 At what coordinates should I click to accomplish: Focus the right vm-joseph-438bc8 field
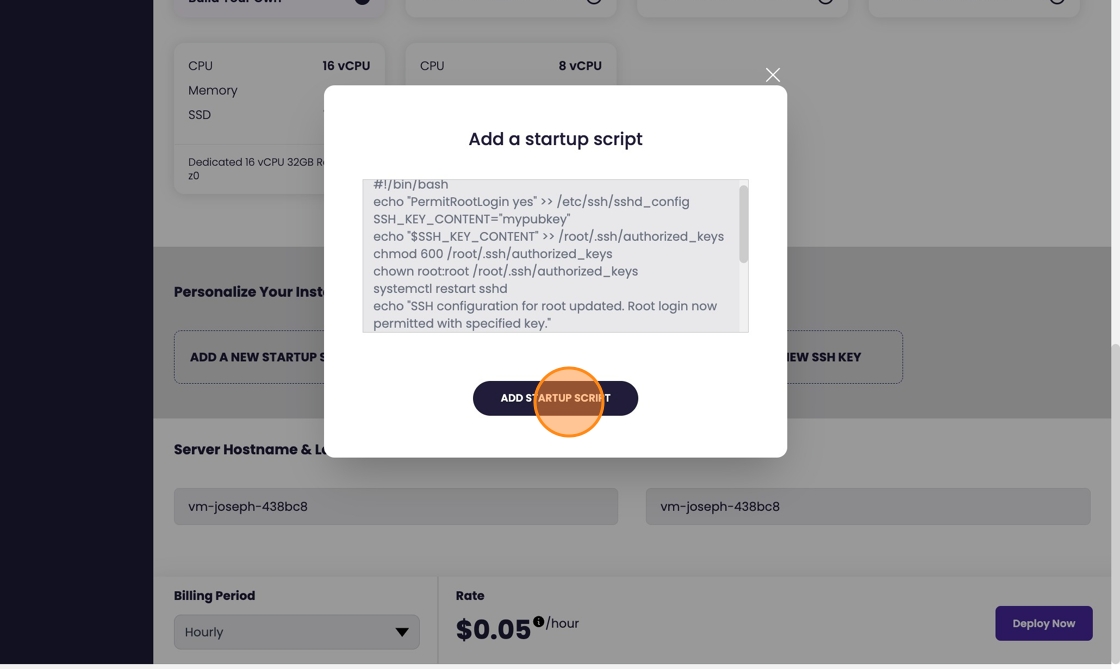click(868, 506)
